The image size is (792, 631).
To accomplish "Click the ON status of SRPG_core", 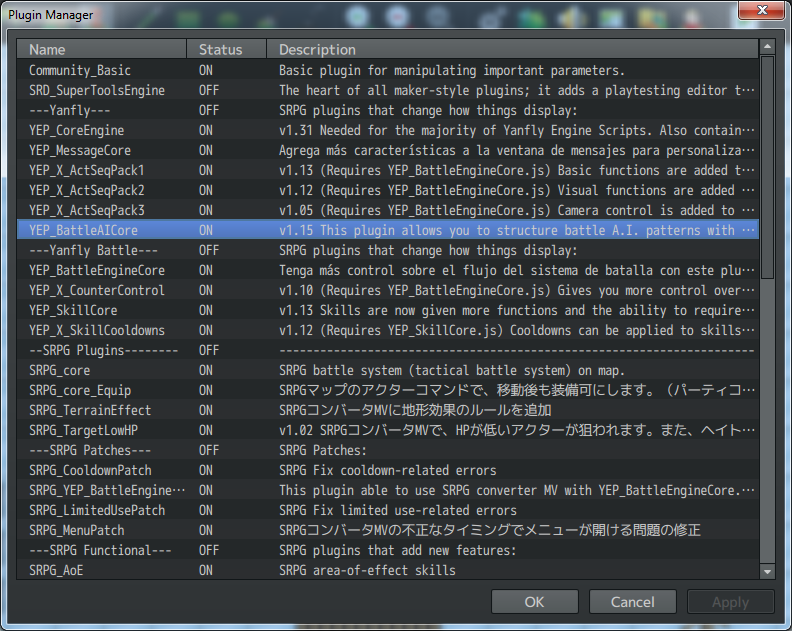I will (x=206, y=370).
